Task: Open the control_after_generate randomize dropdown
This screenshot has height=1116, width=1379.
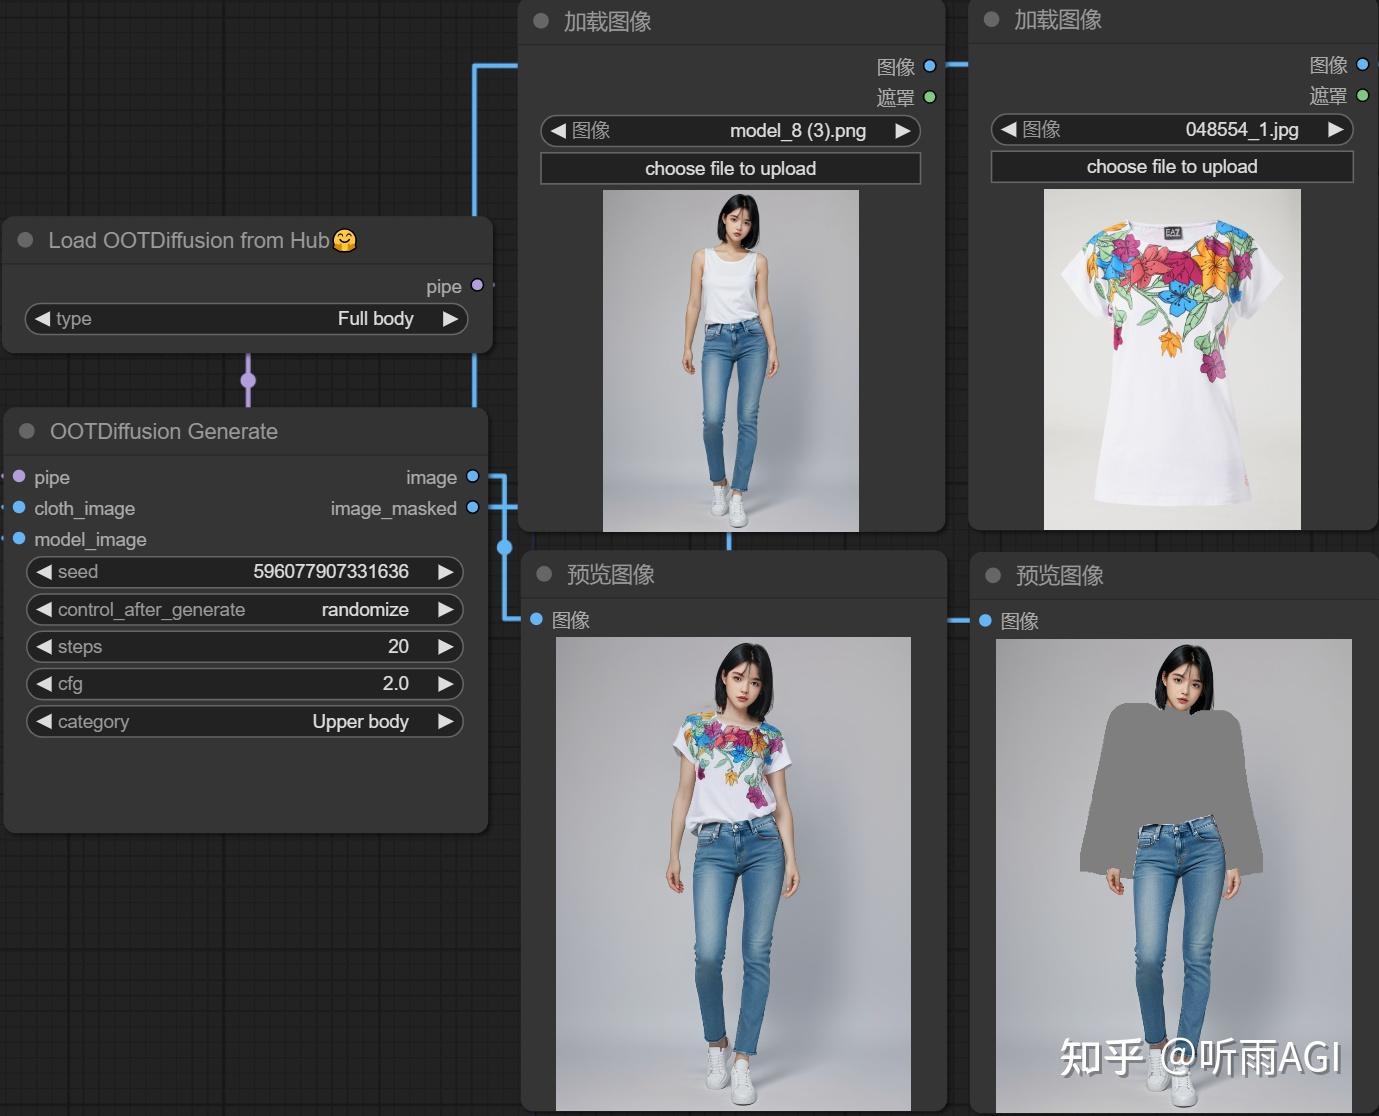Action: click(x=245, y=610)
